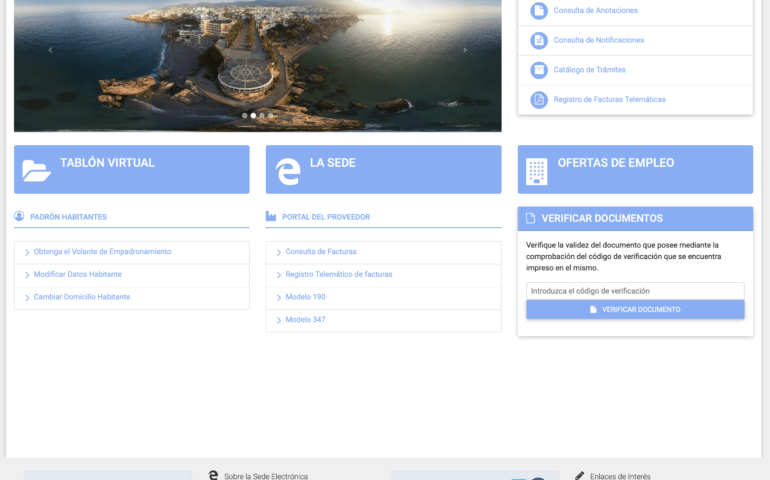This screenshot has width=770, height=480.
Task: Focus the código de verificación input field
Action: (x=635, y=291)
